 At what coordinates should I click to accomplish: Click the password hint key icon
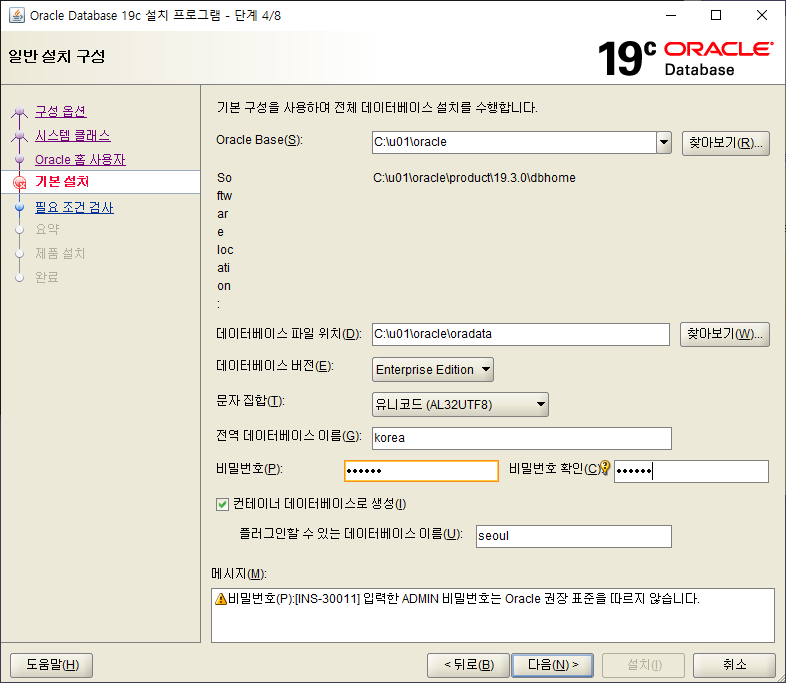(x=605, y=467)
